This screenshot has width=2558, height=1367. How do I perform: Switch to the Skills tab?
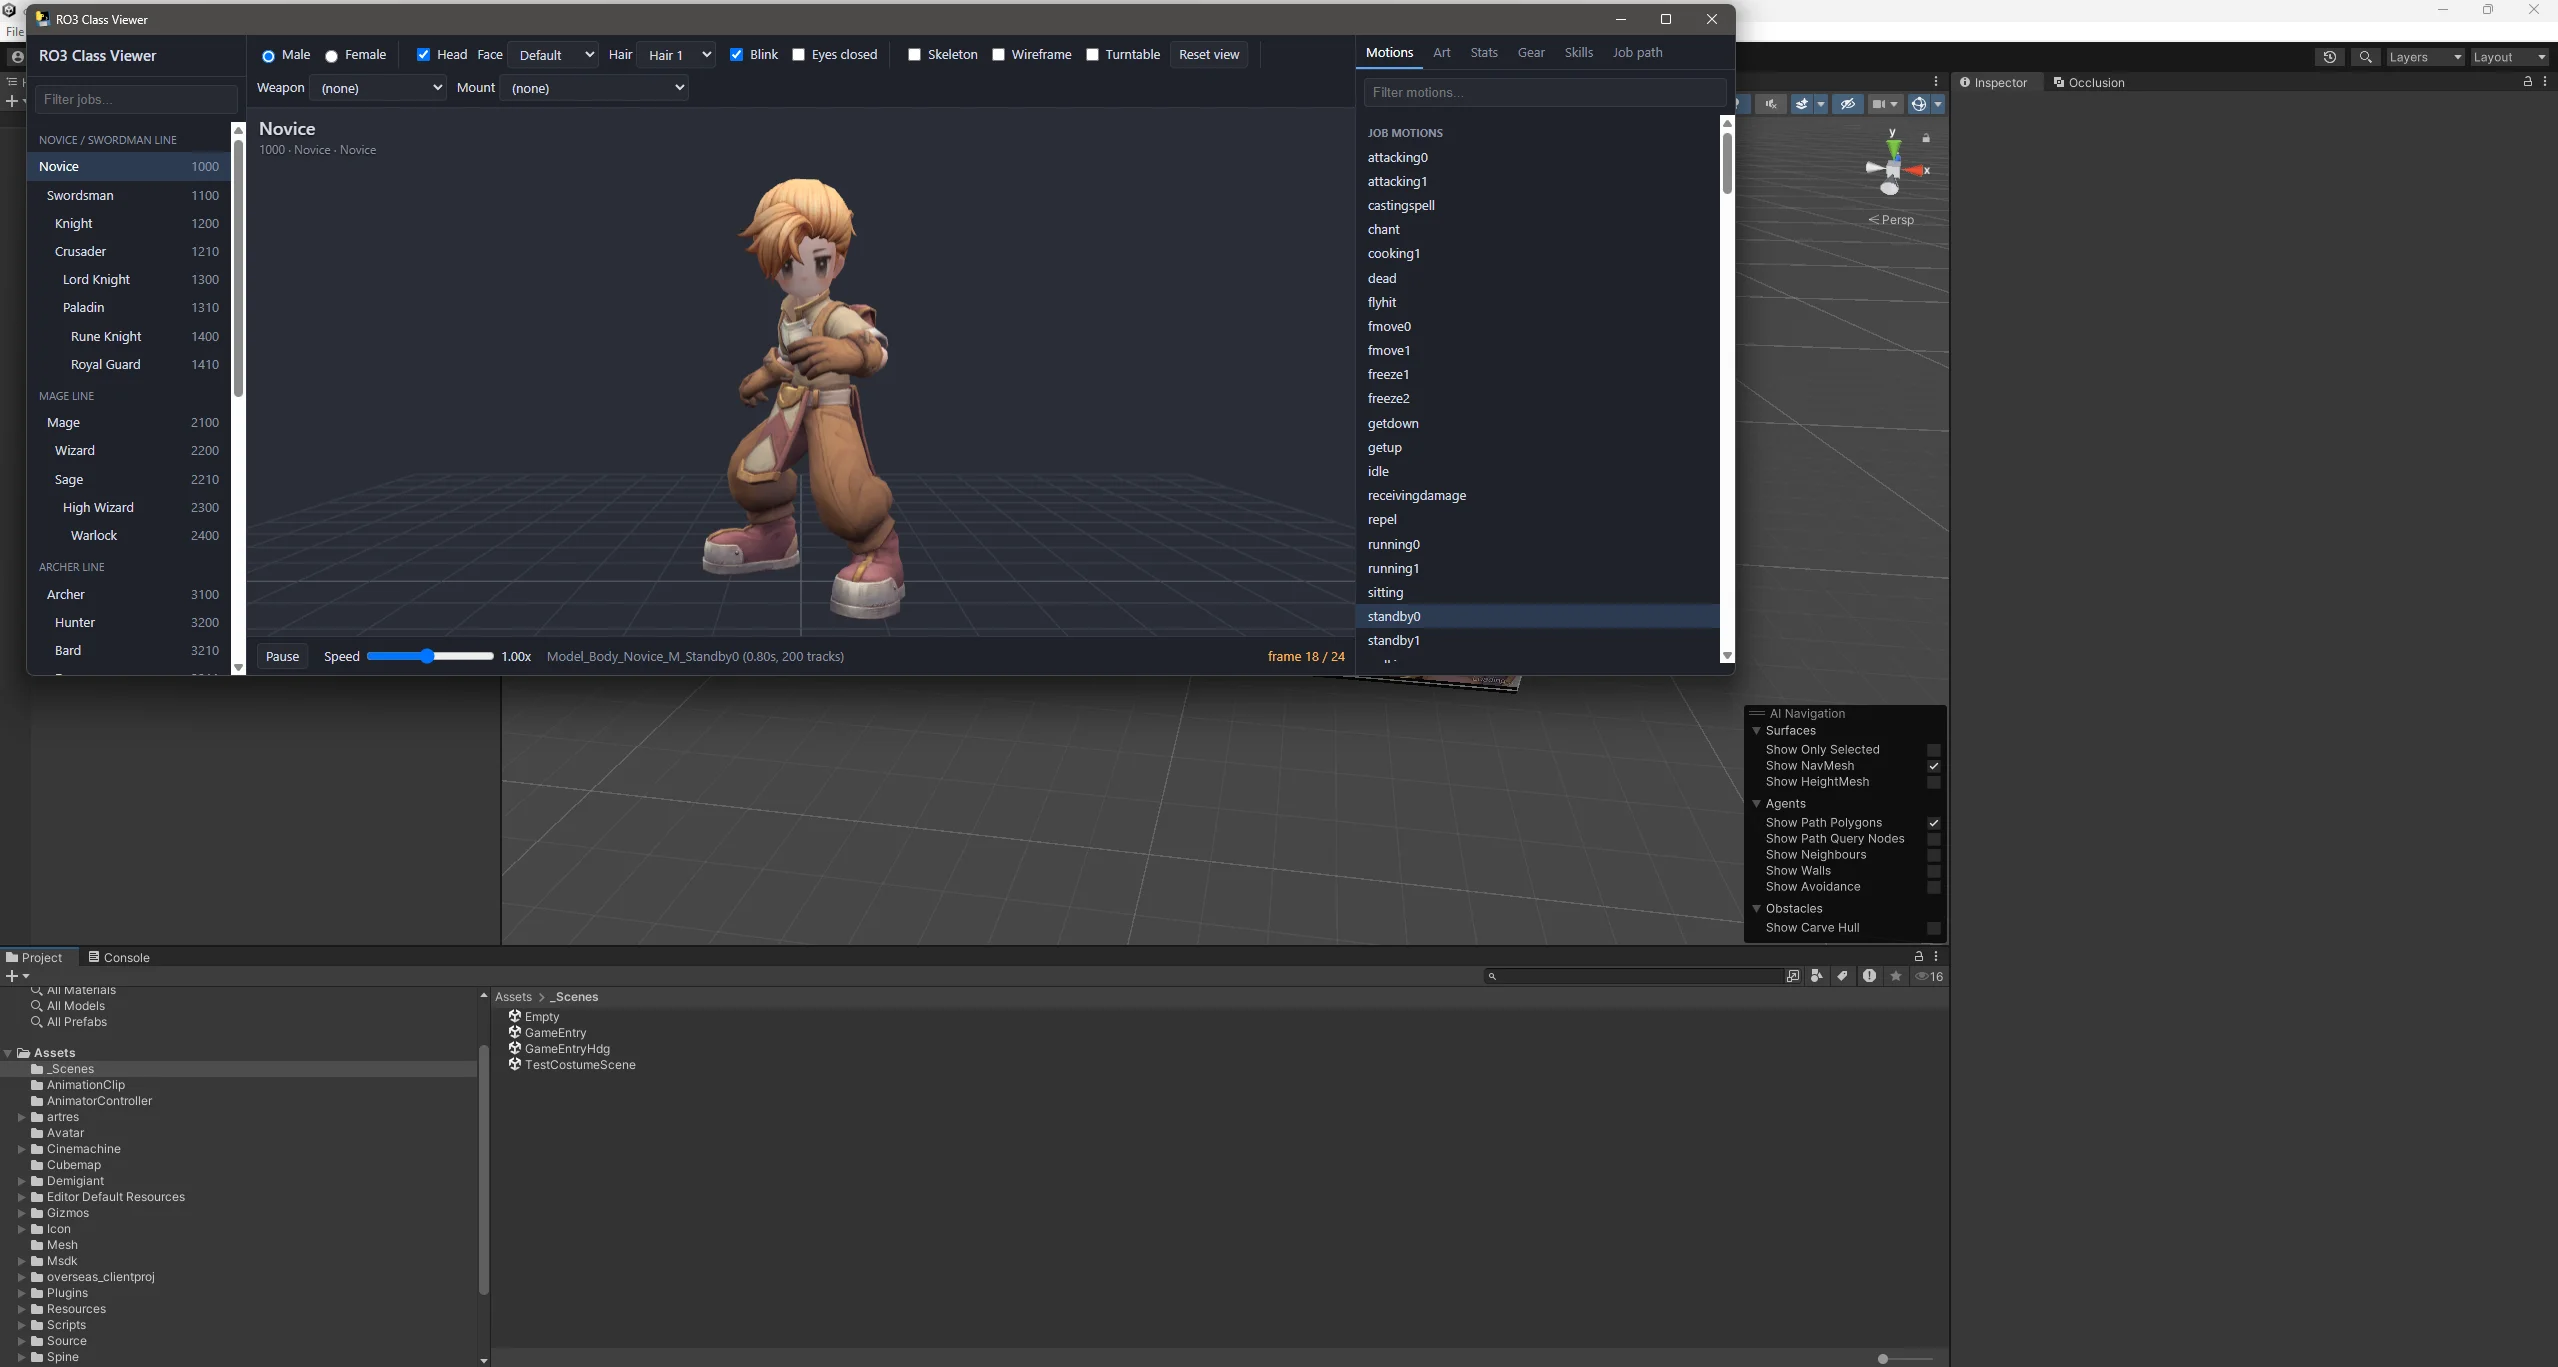1578,53
